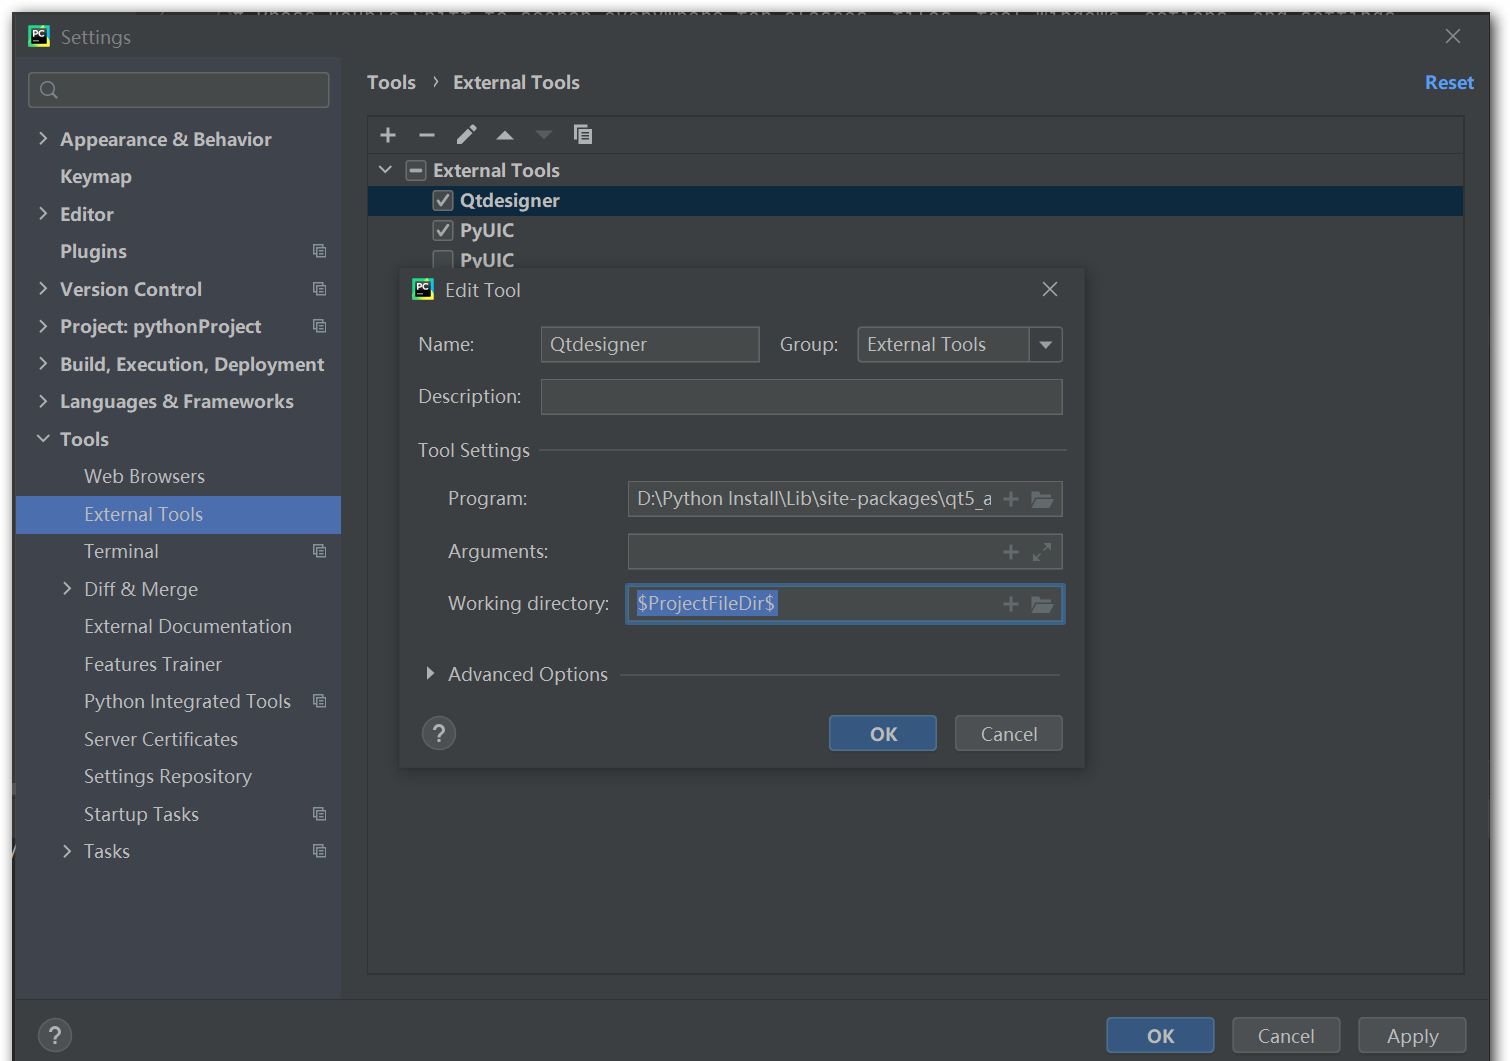
Task: Click the Reset link
Action: click(x=1449, y=83)
